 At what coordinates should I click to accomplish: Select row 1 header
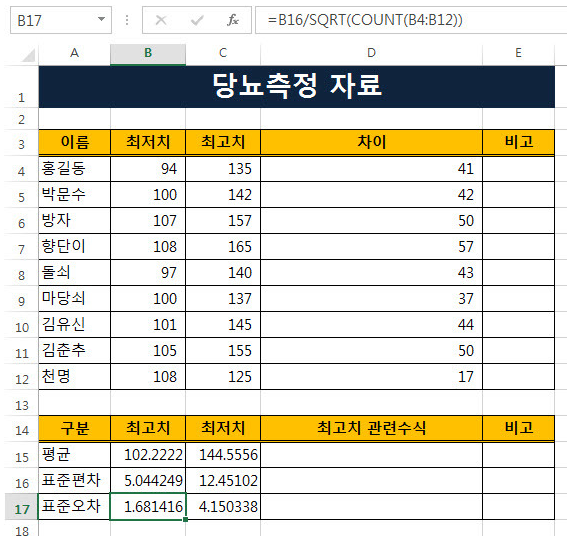pyautogui.click(x=21, y=87)
